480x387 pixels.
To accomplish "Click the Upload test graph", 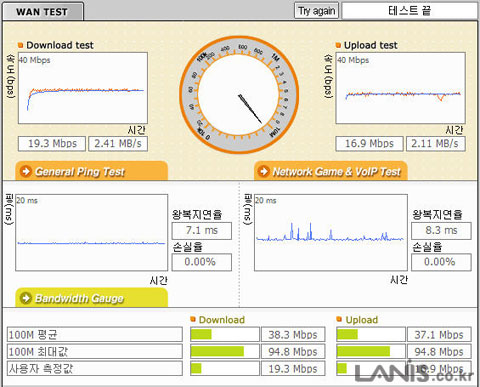I will point(400,88).
